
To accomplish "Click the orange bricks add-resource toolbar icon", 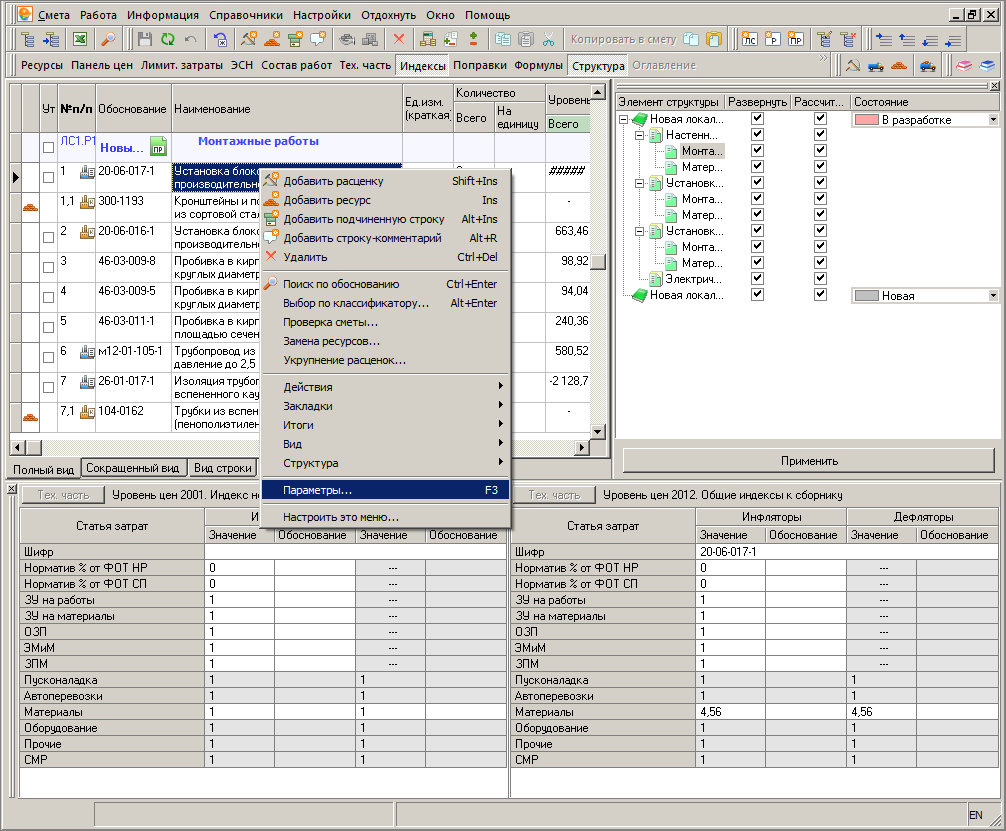I will [x=272, y=40].
